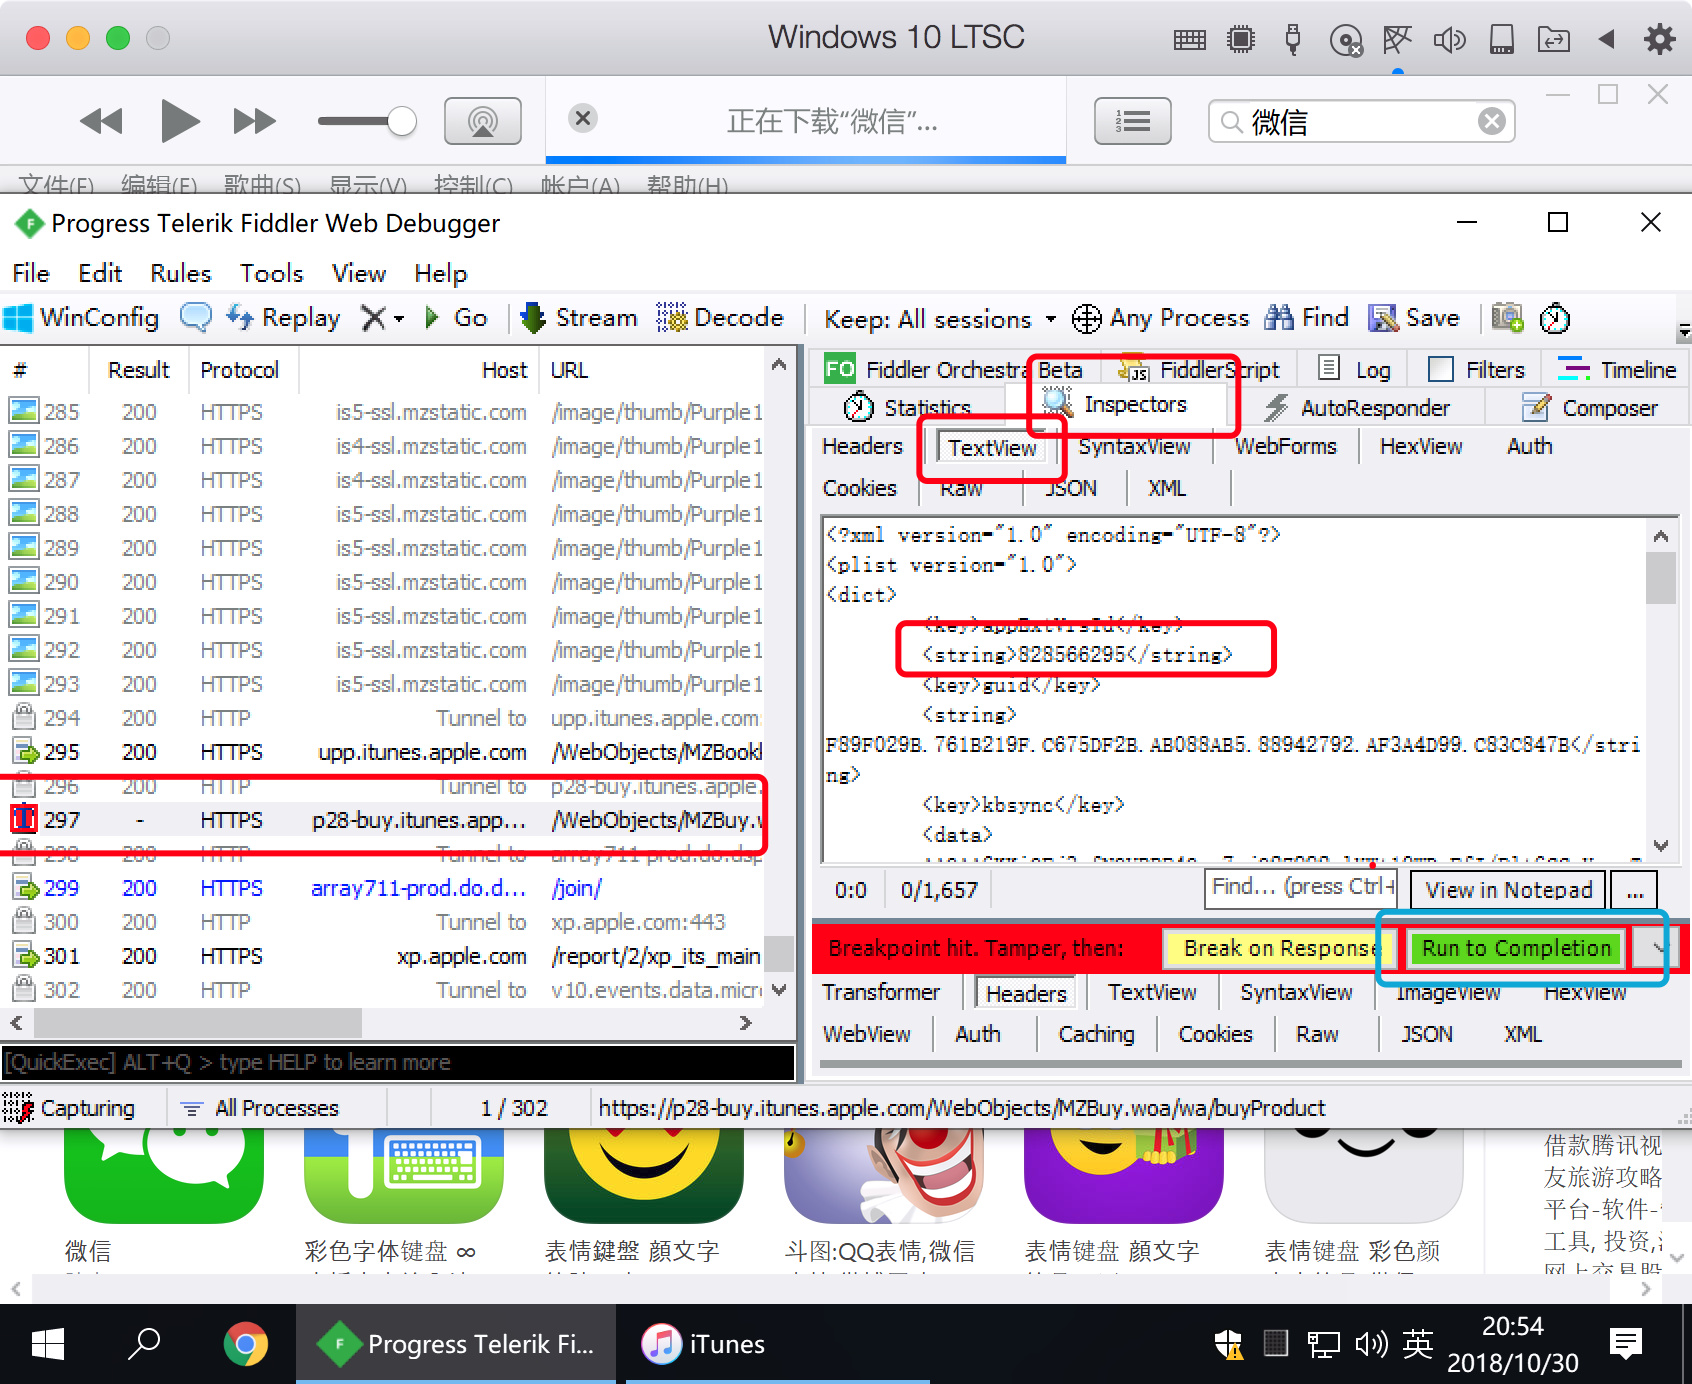This screenshot has width=1692, height=1384.
Task: Open the Inspectors tab
Action: [x=1115, y=404]
